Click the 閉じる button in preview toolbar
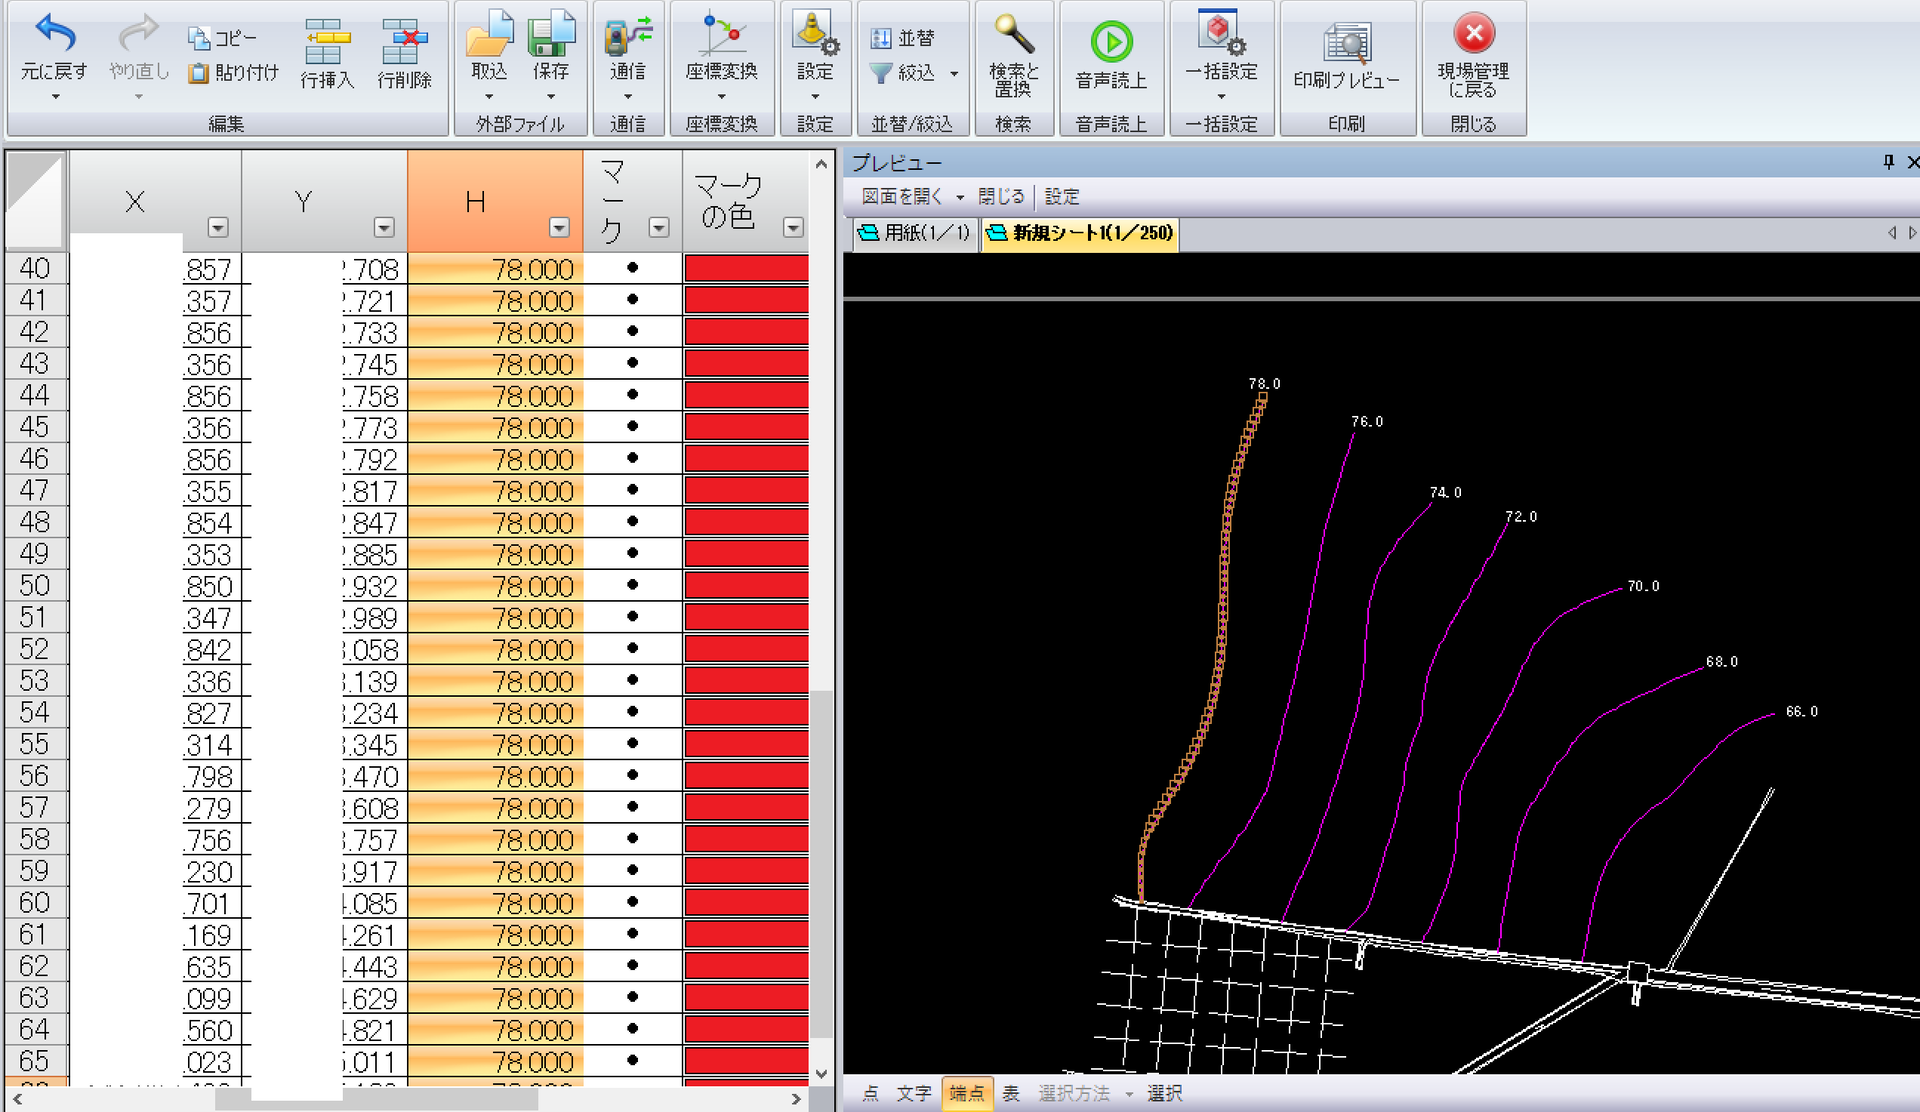 click(1001, 197)
